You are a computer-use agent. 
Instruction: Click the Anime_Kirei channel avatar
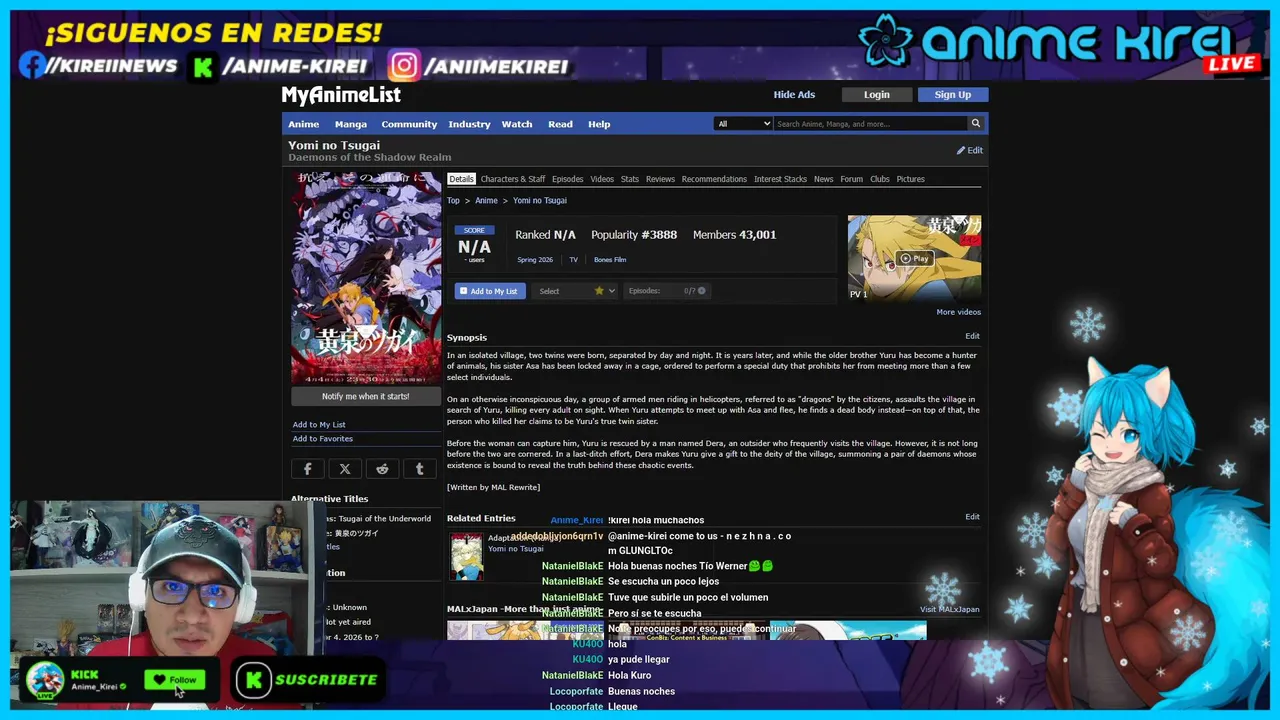(45, 680)
